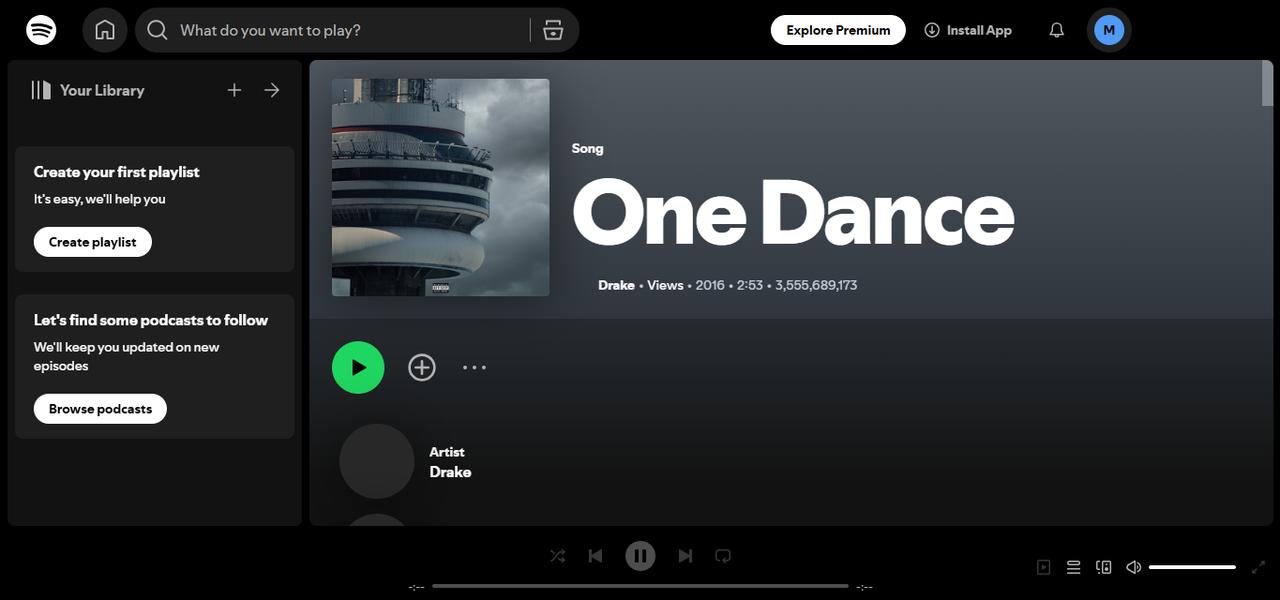The height and width of the screenshot is (600, 1280).
Task: Enable shuffle playback
Action: coord(557,555)
